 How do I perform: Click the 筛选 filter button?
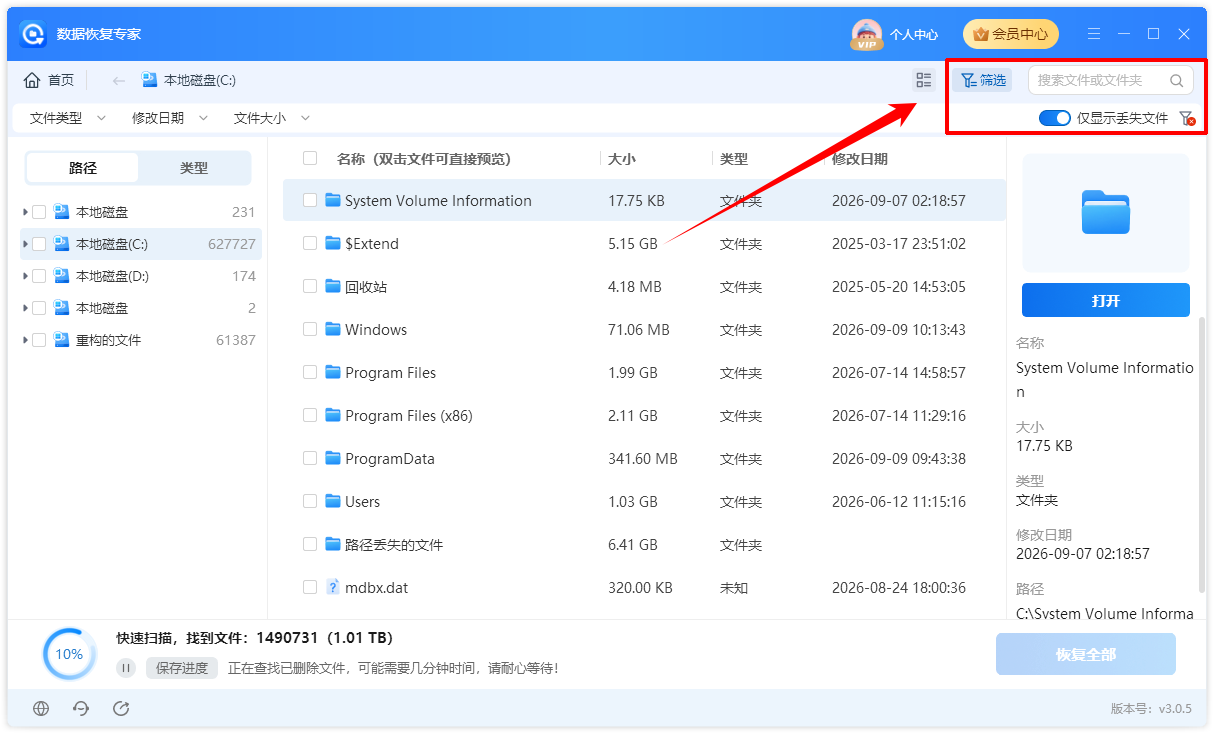point(983,80)
